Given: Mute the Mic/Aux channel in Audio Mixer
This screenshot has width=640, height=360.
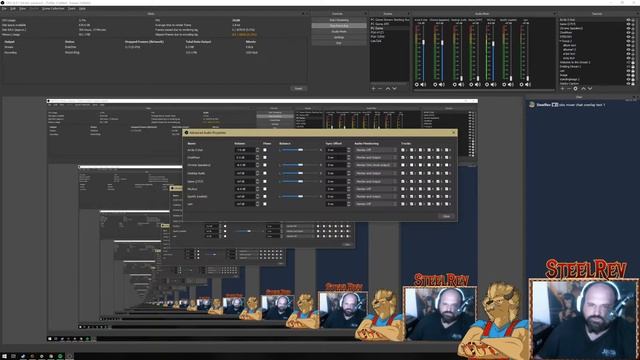Looking at the screenshot, I should [x=493, y=84].
